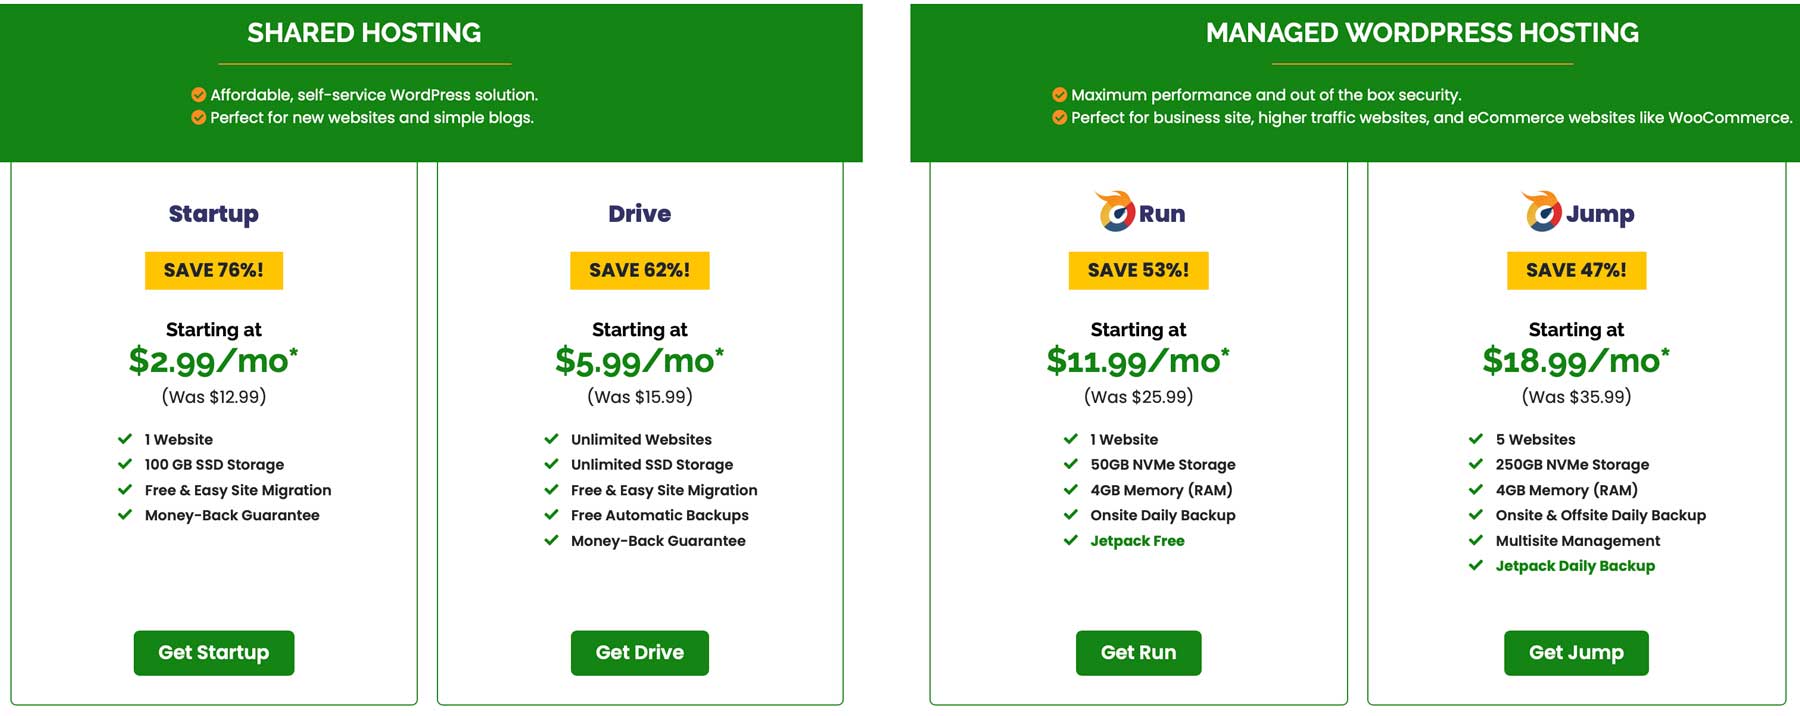Choose the Get Jump plan button
The image size is (1800, 716).
(1576, 653)
